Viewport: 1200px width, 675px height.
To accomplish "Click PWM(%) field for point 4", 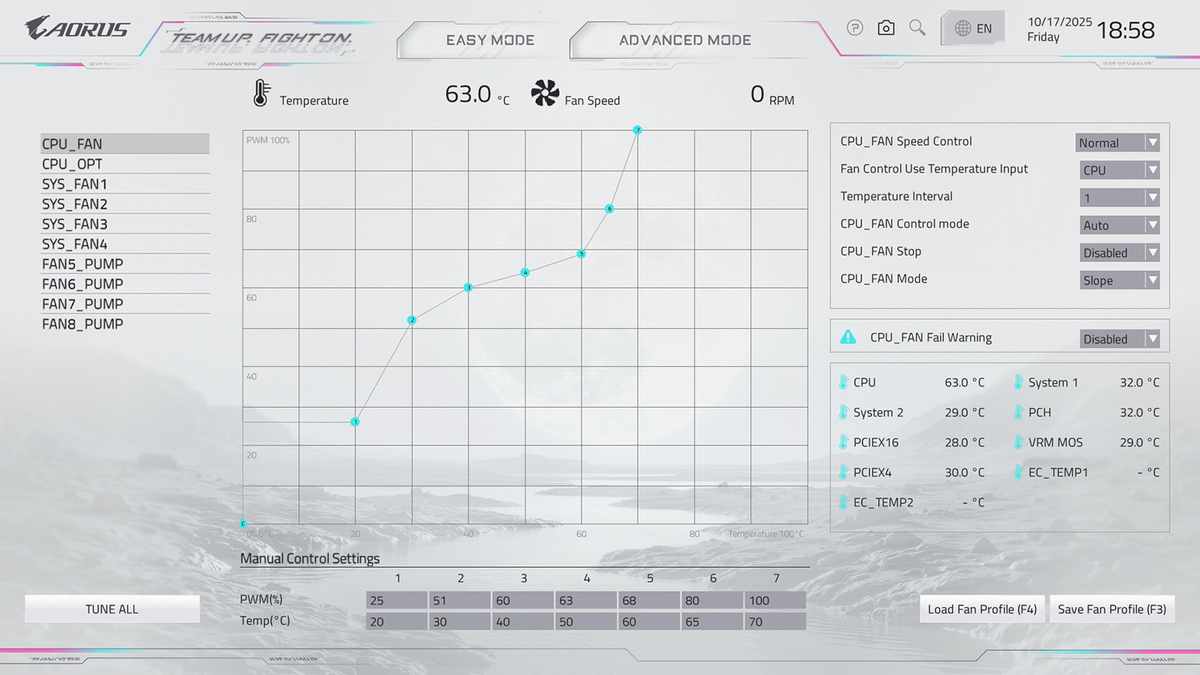I will [586, 600].
